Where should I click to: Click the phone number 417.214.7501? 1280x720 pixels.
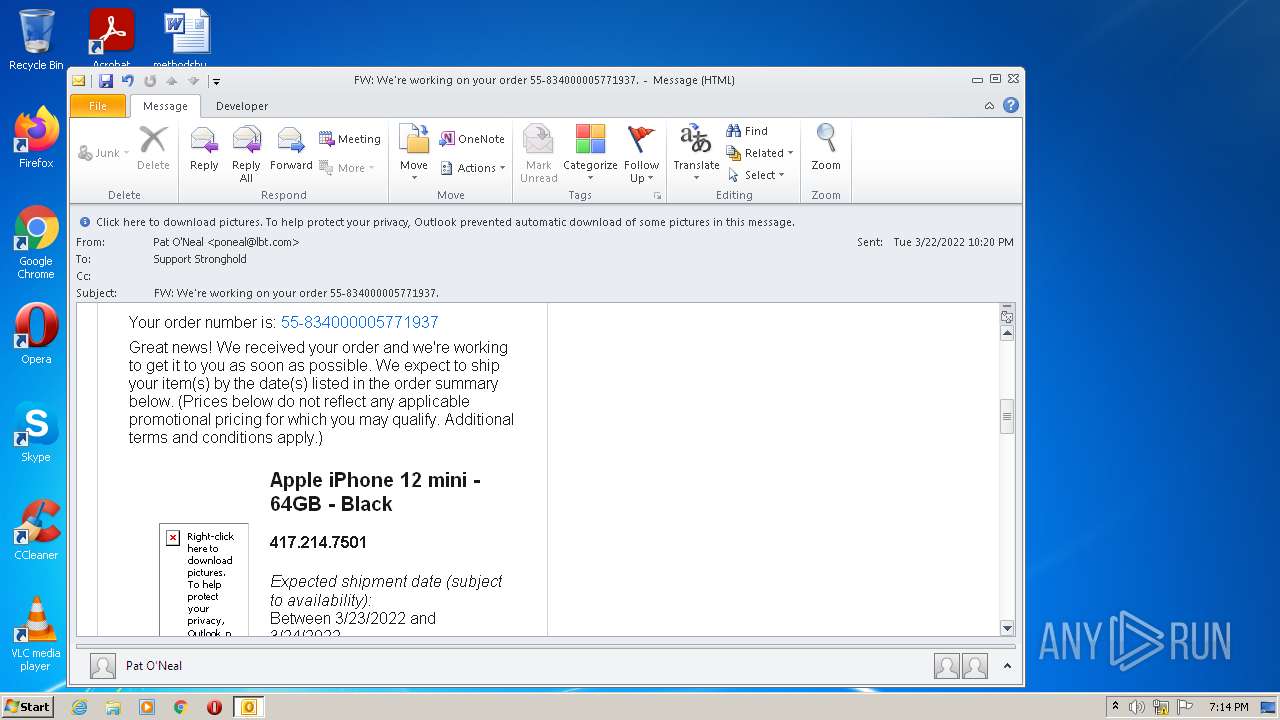(x=318, y=542)
